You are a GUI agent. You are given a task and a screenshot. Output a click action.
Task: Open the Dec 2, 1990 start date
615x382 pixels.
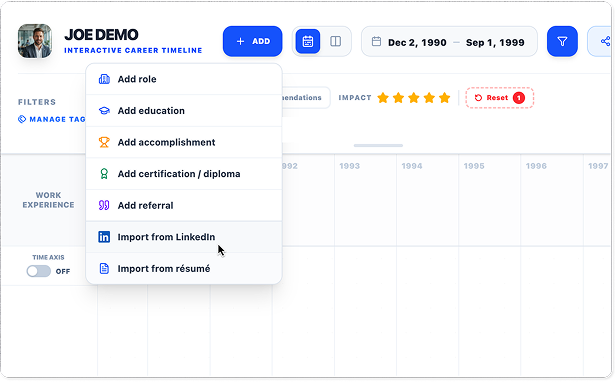click(x=417, y=42)
